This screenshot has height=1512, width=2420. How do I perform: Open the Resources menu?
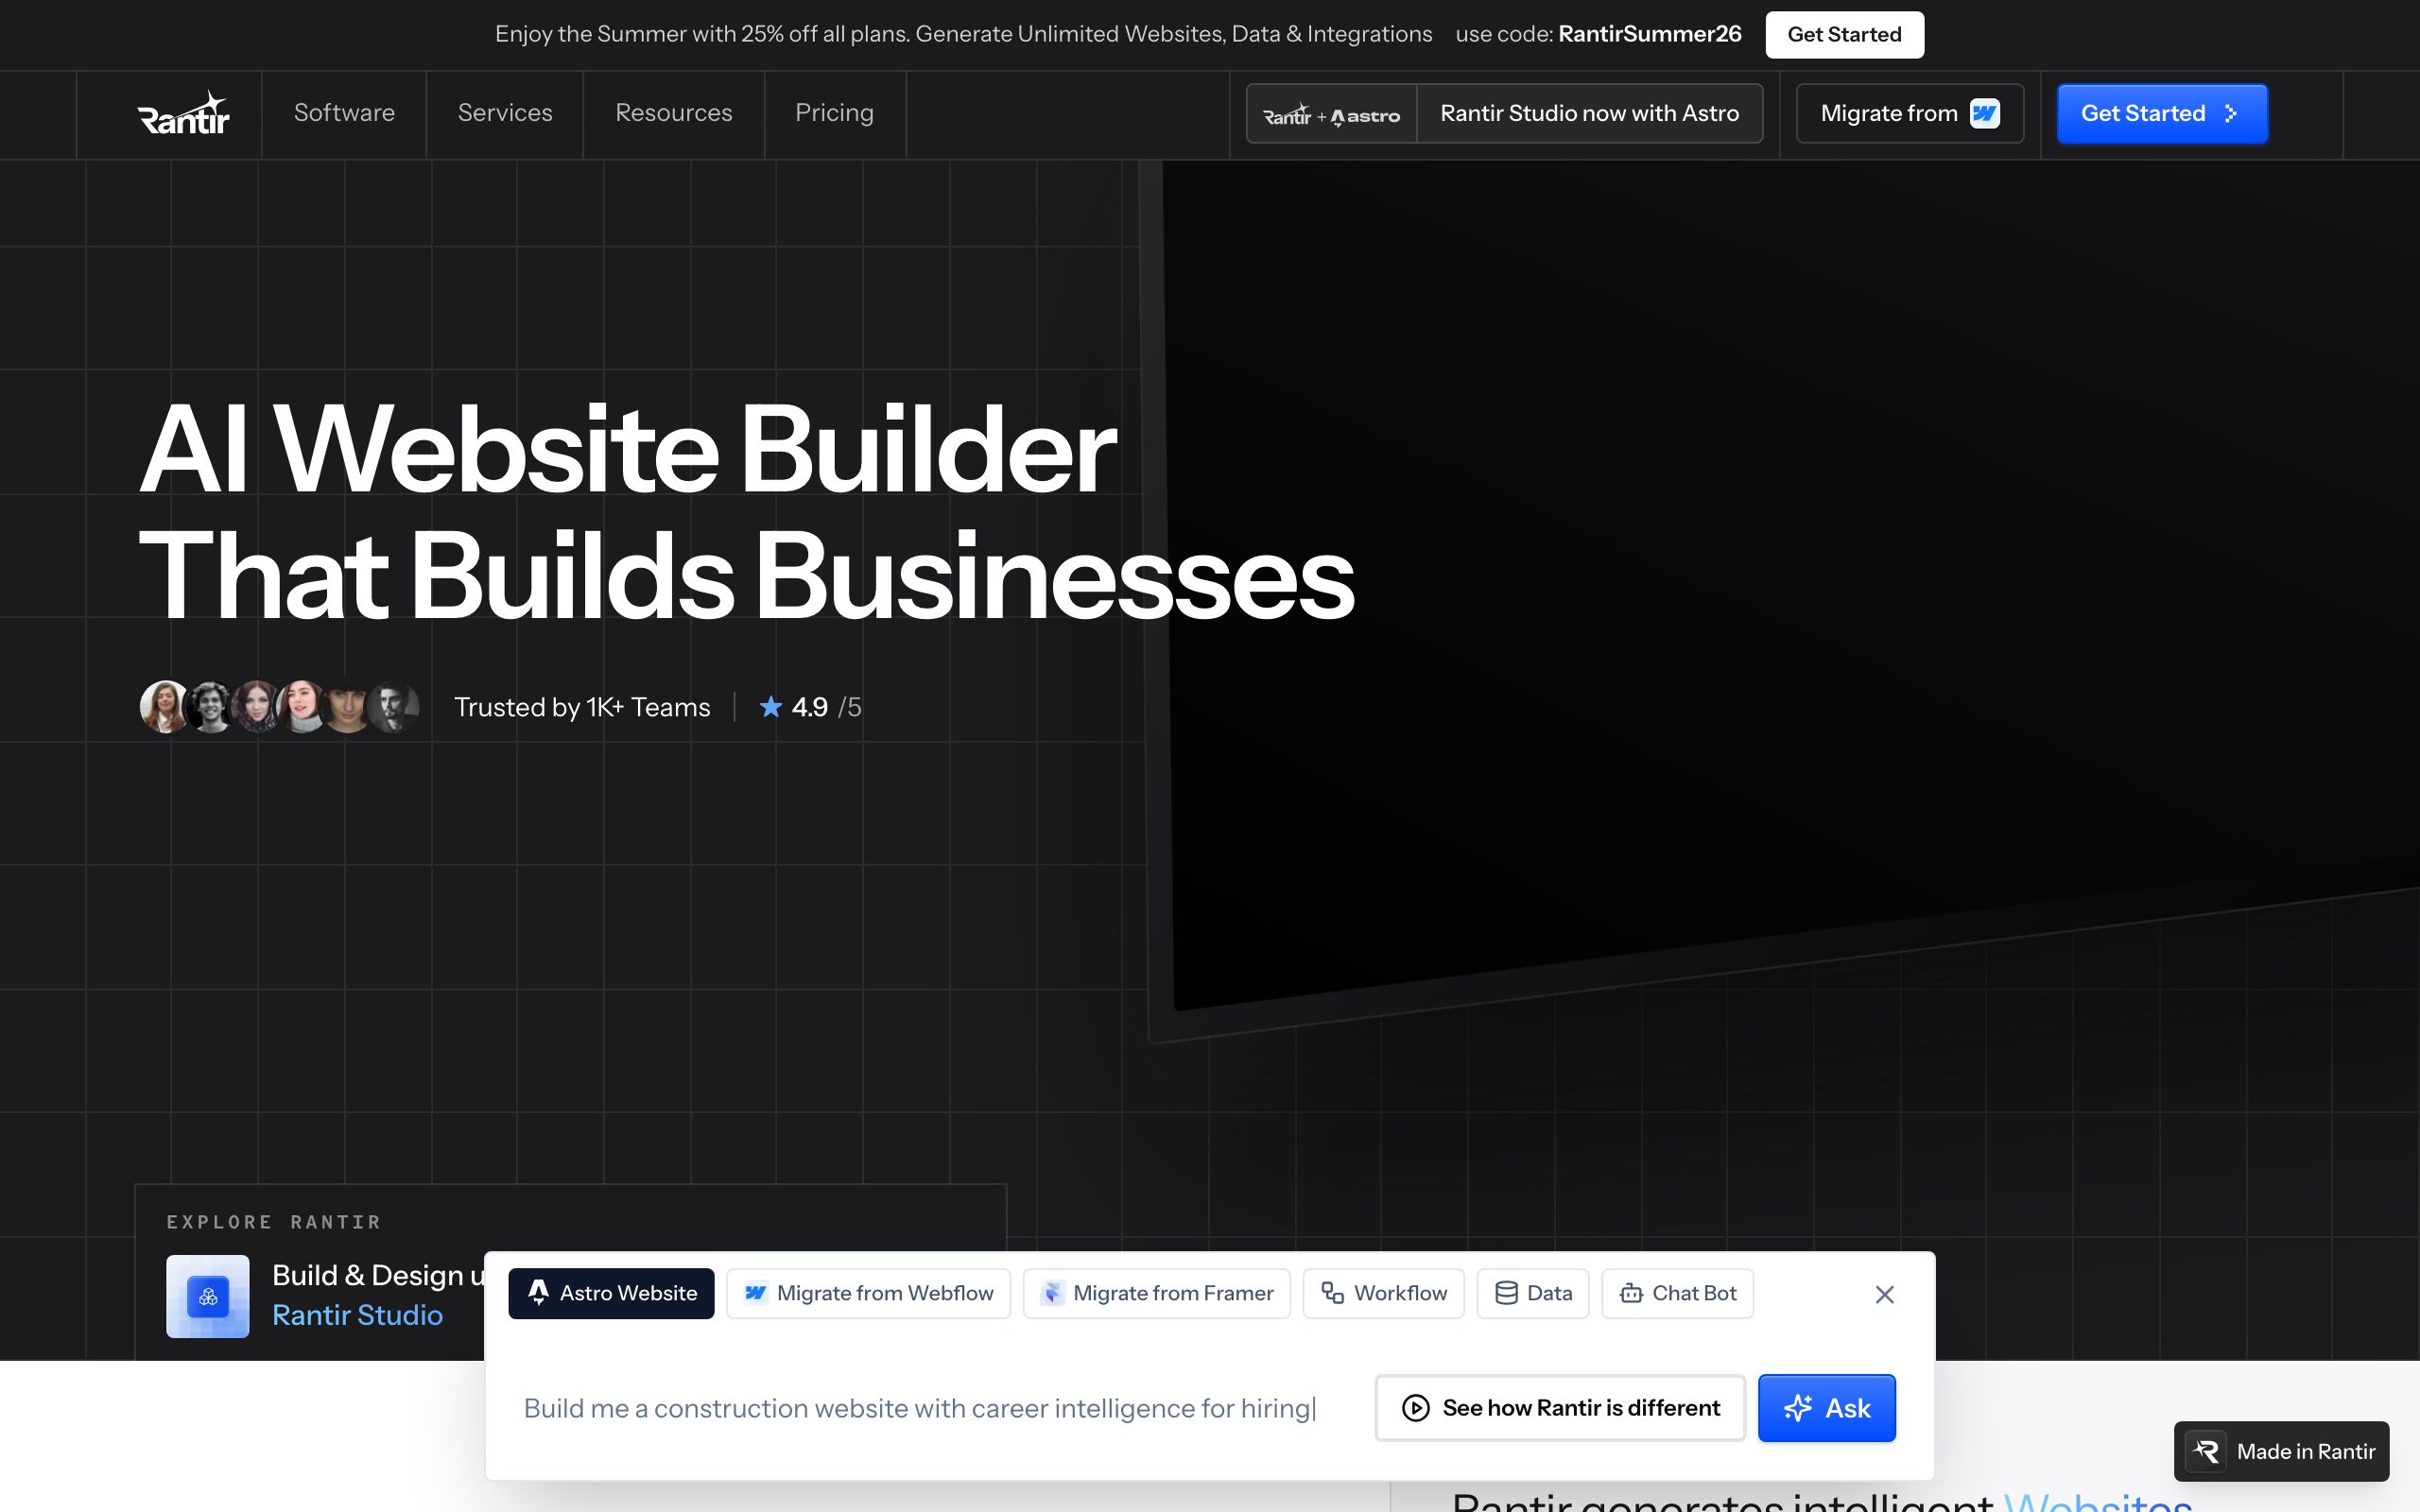[674, 113]
